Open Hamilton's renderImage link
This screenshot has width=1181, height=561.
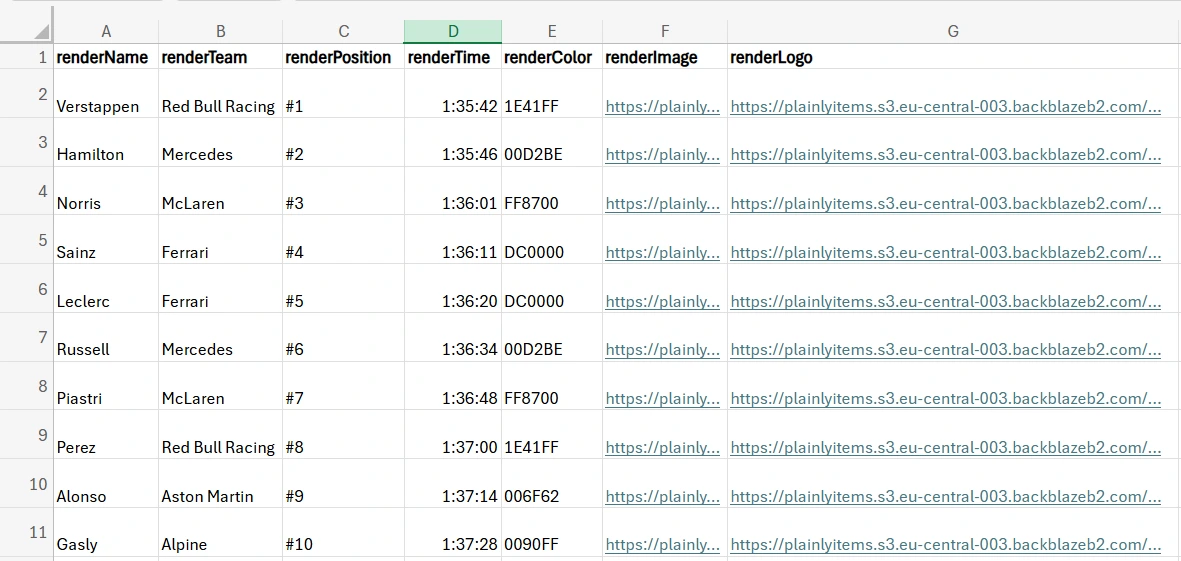click(662, 155)
